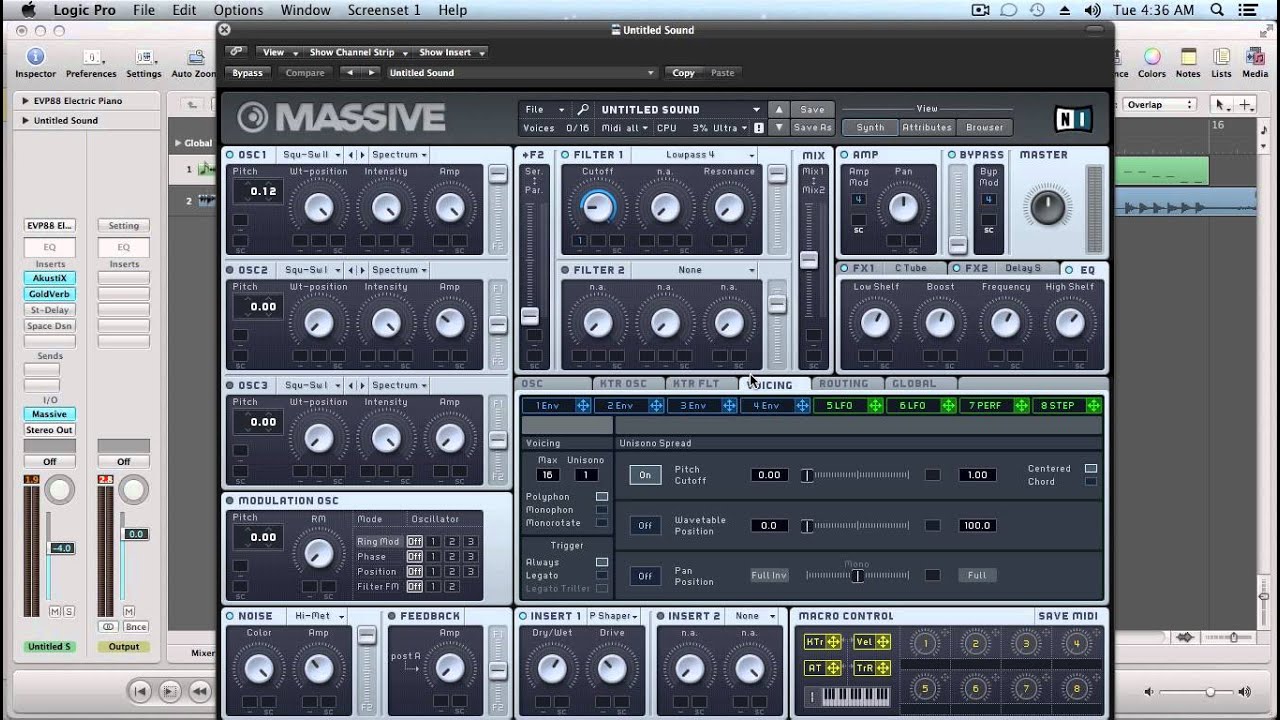The width and height of the screenshot is (1280, 720).
Task: Switch to Attributes view button
Action: coord(927,128)
